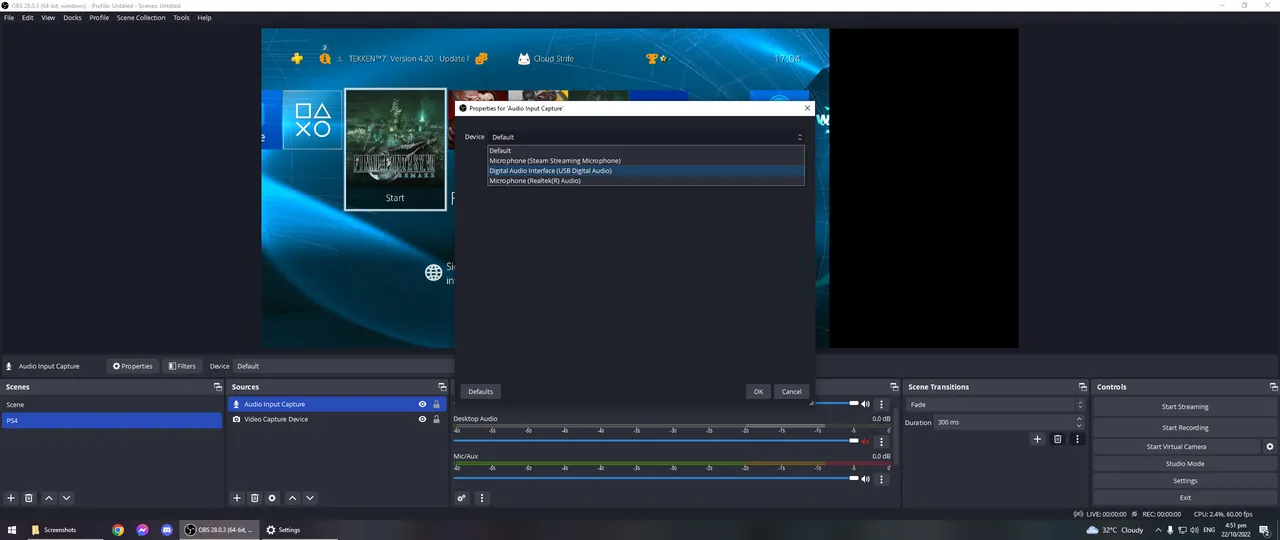Open transition properties three-dot menu
The image size is (1280, 540).
pyautogui.click(x=1077, y=439)
